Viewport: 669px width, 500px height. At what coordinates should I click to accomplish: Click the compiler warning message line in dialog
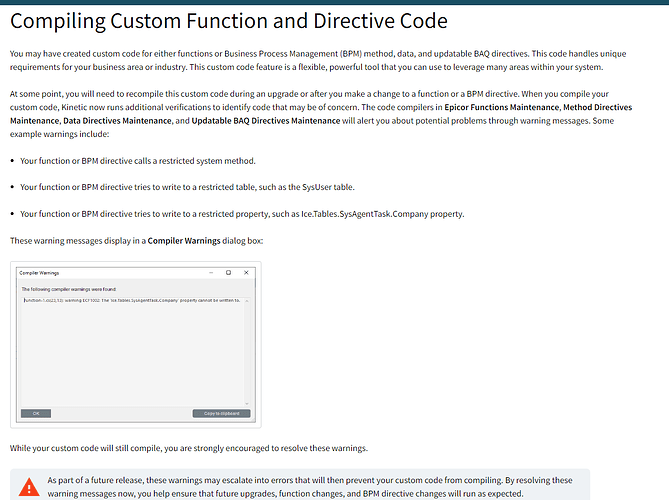132,300
